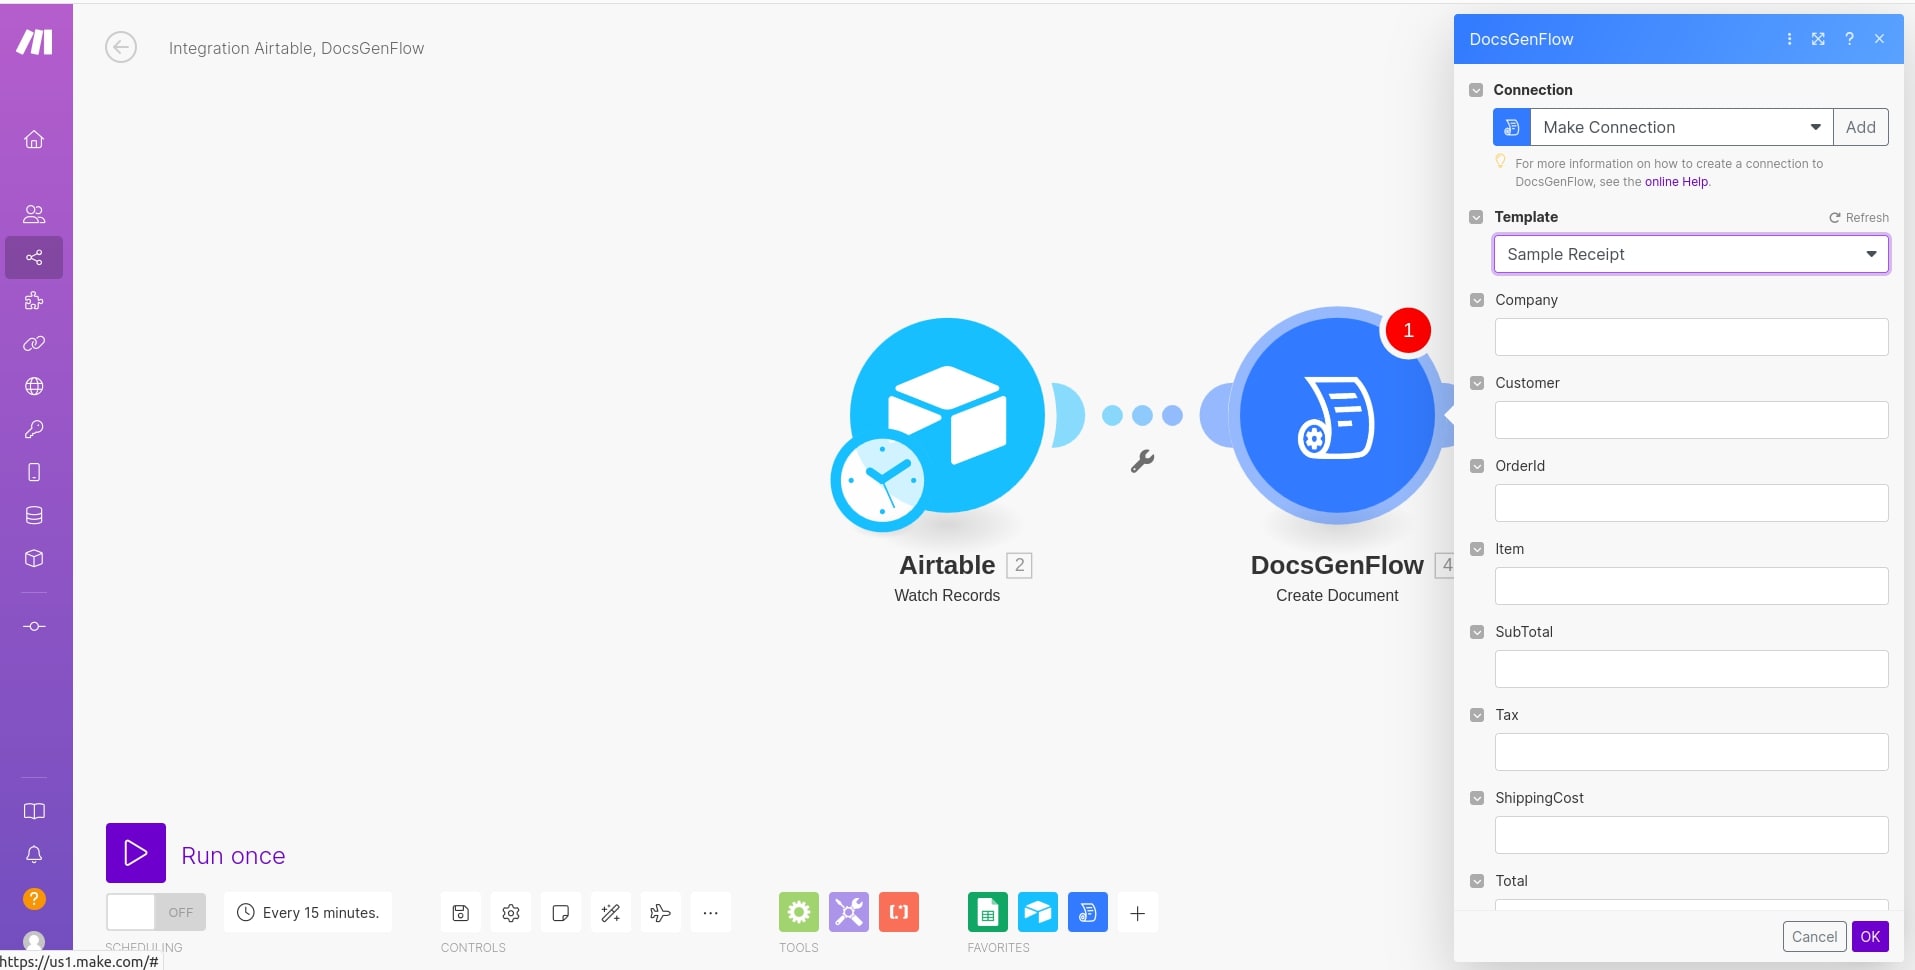Viewport: 1915px width, 970px height.
Task: Open the online Help link
Action: click(1677, 182)
